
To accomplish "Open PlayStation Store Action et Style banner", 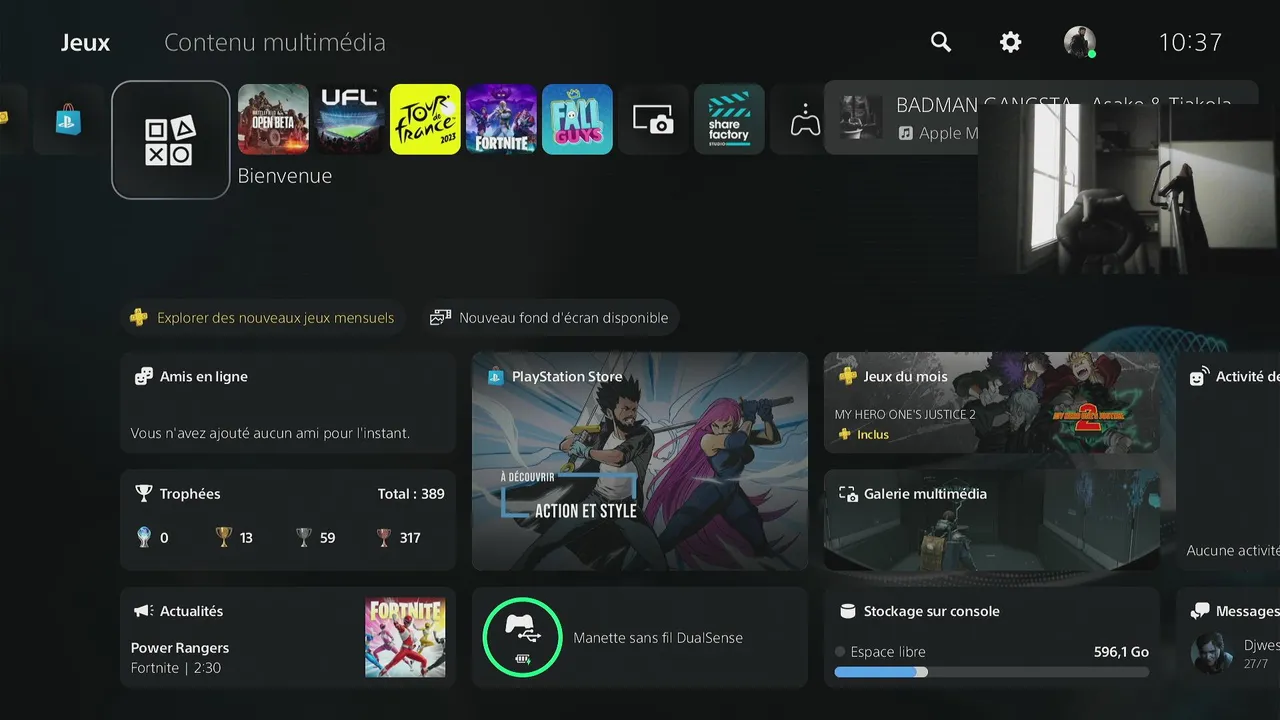I will 640,461.
